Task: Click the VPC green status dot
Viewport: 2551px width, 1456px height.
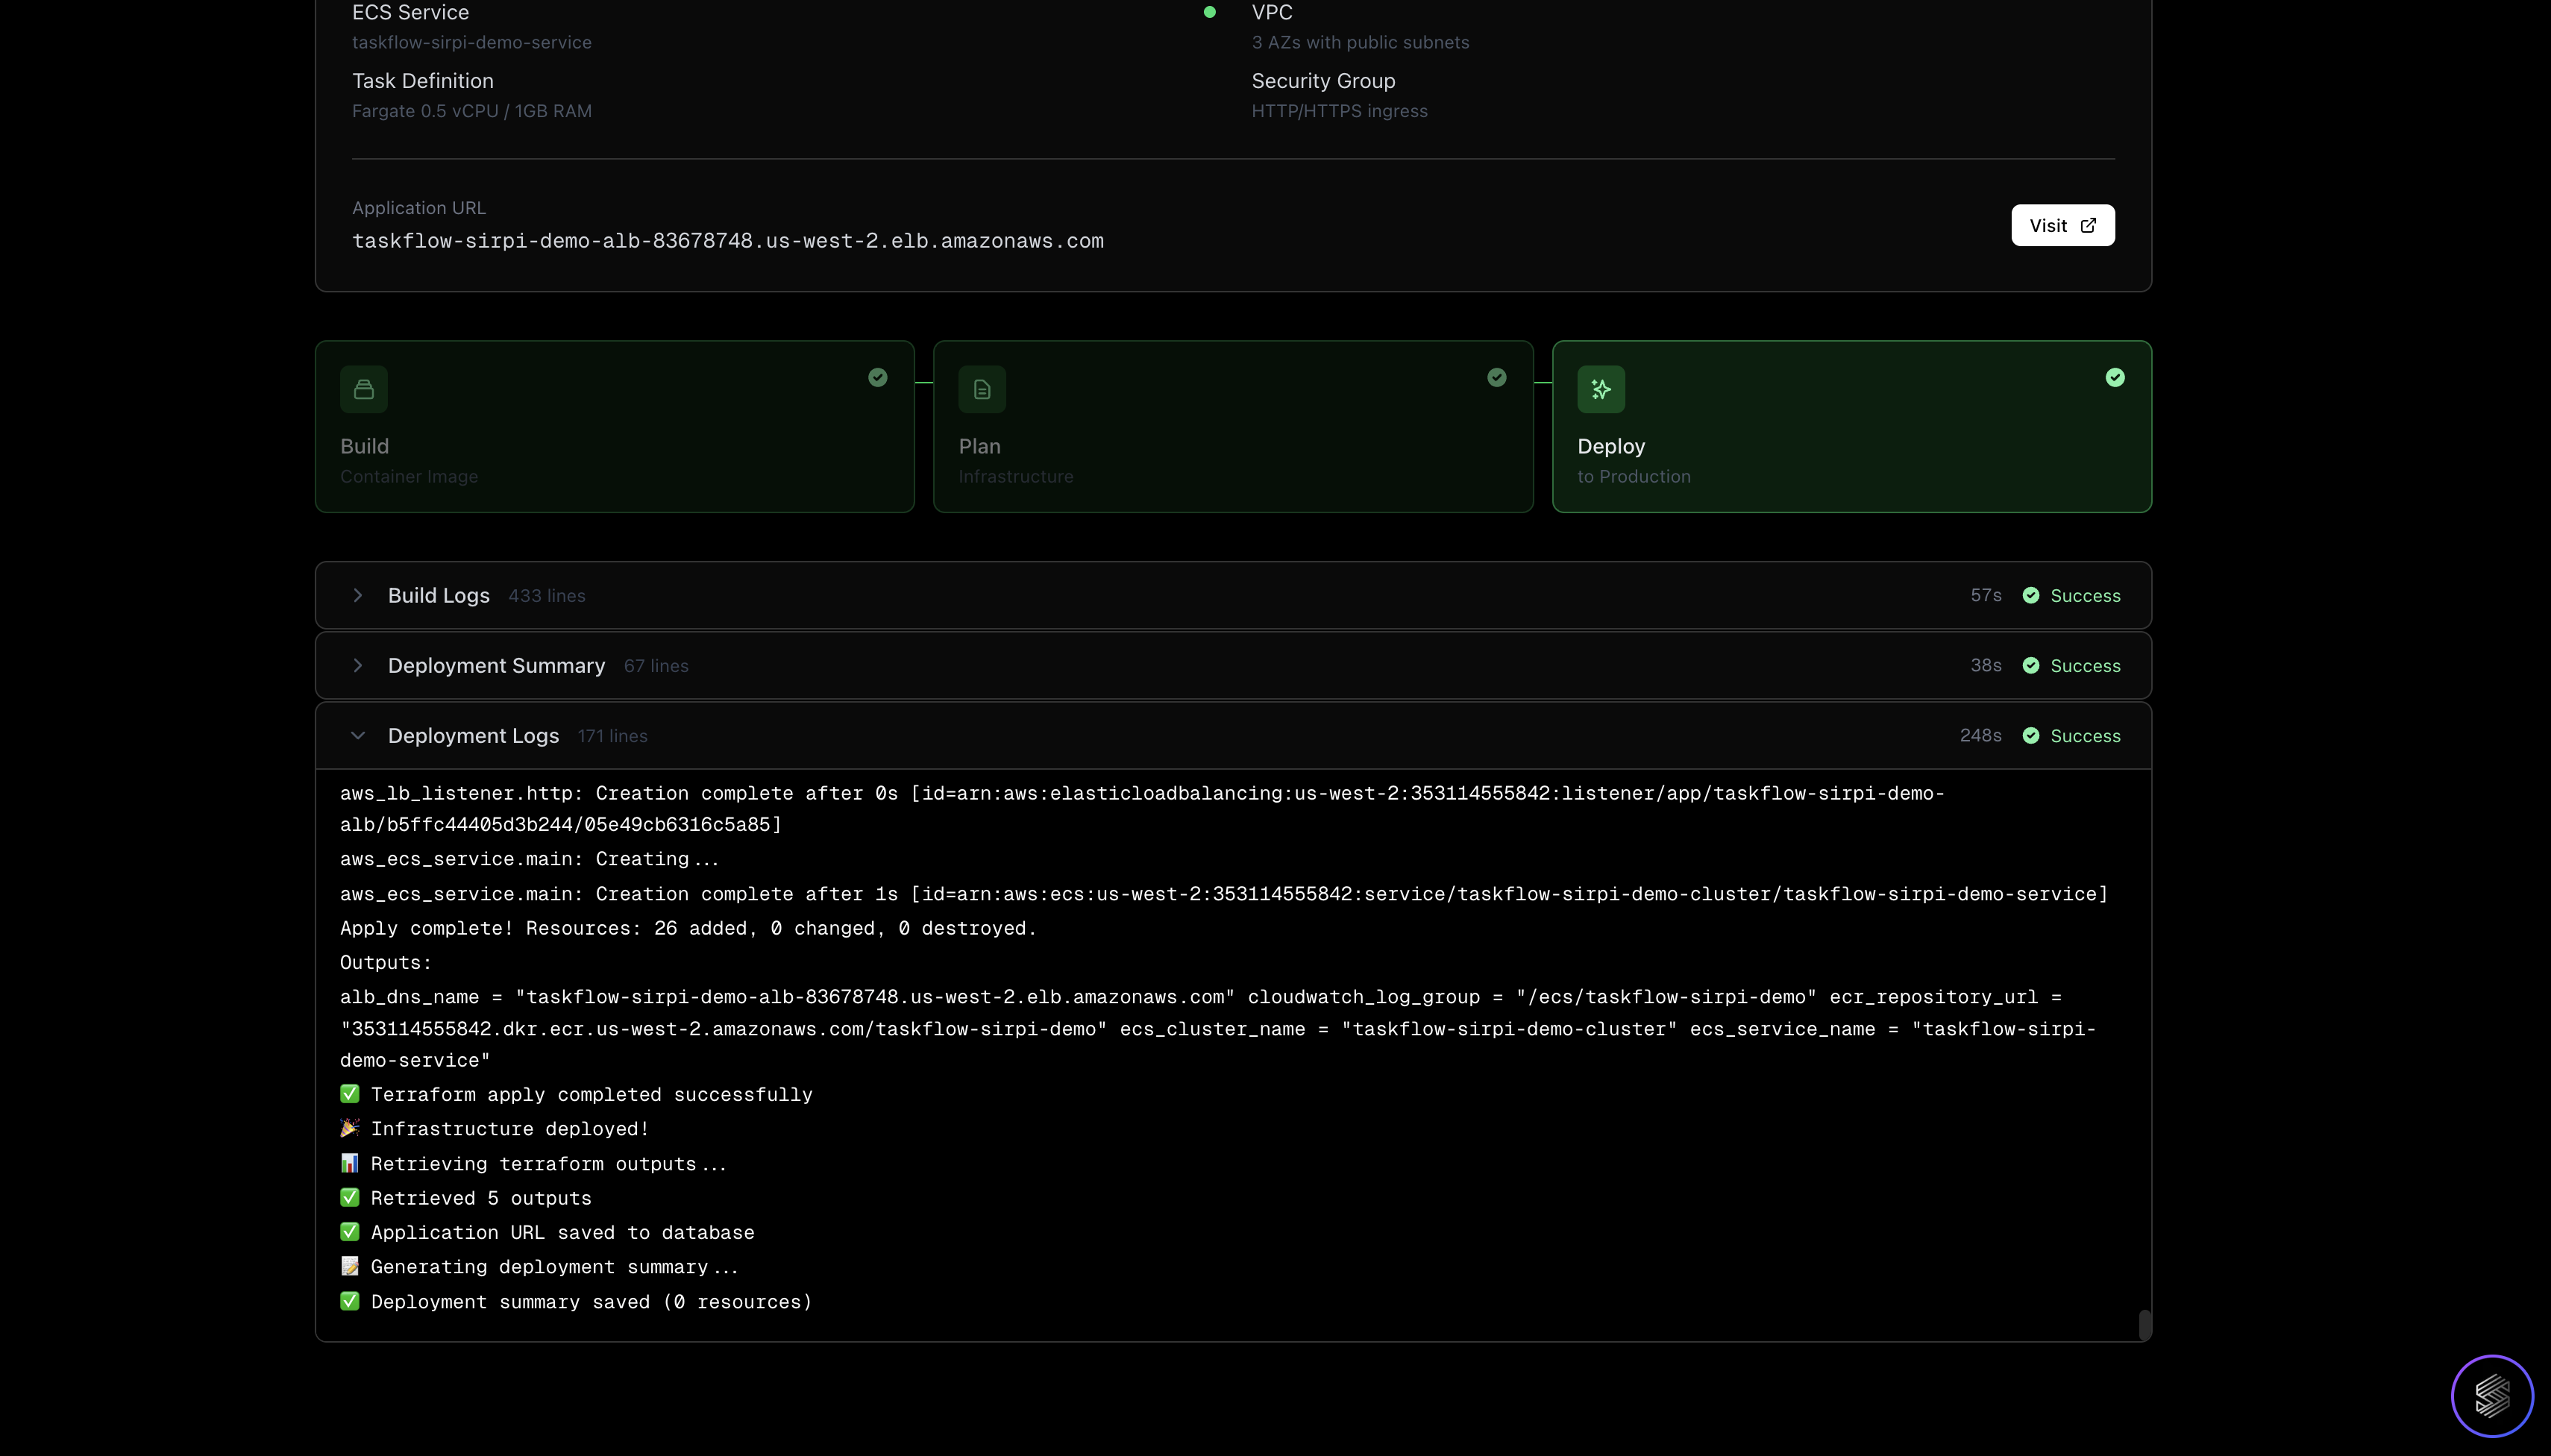Action: click(x=1209, y=12)
